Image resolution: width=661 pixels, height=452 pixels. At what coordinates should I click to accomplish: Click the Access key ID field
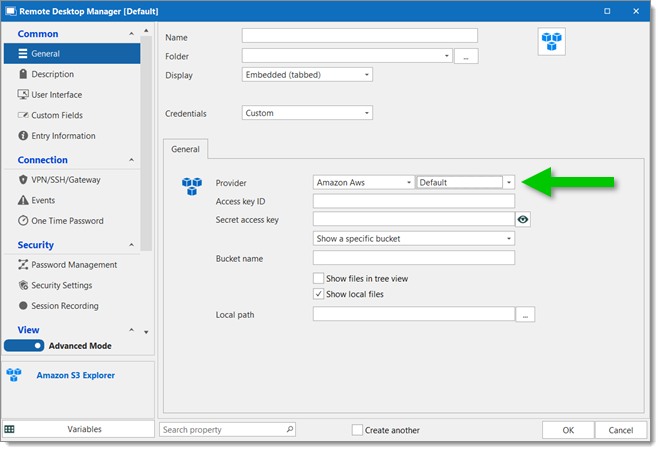[x=414, y=201]
